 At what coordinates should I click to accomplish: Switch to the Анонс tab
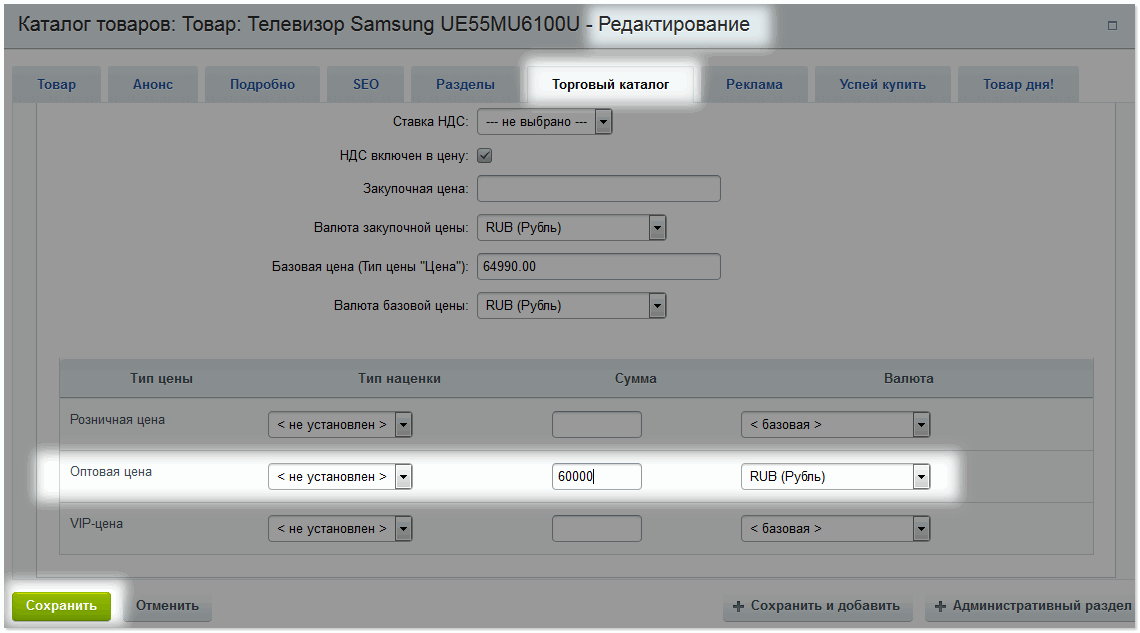(153, 84)
